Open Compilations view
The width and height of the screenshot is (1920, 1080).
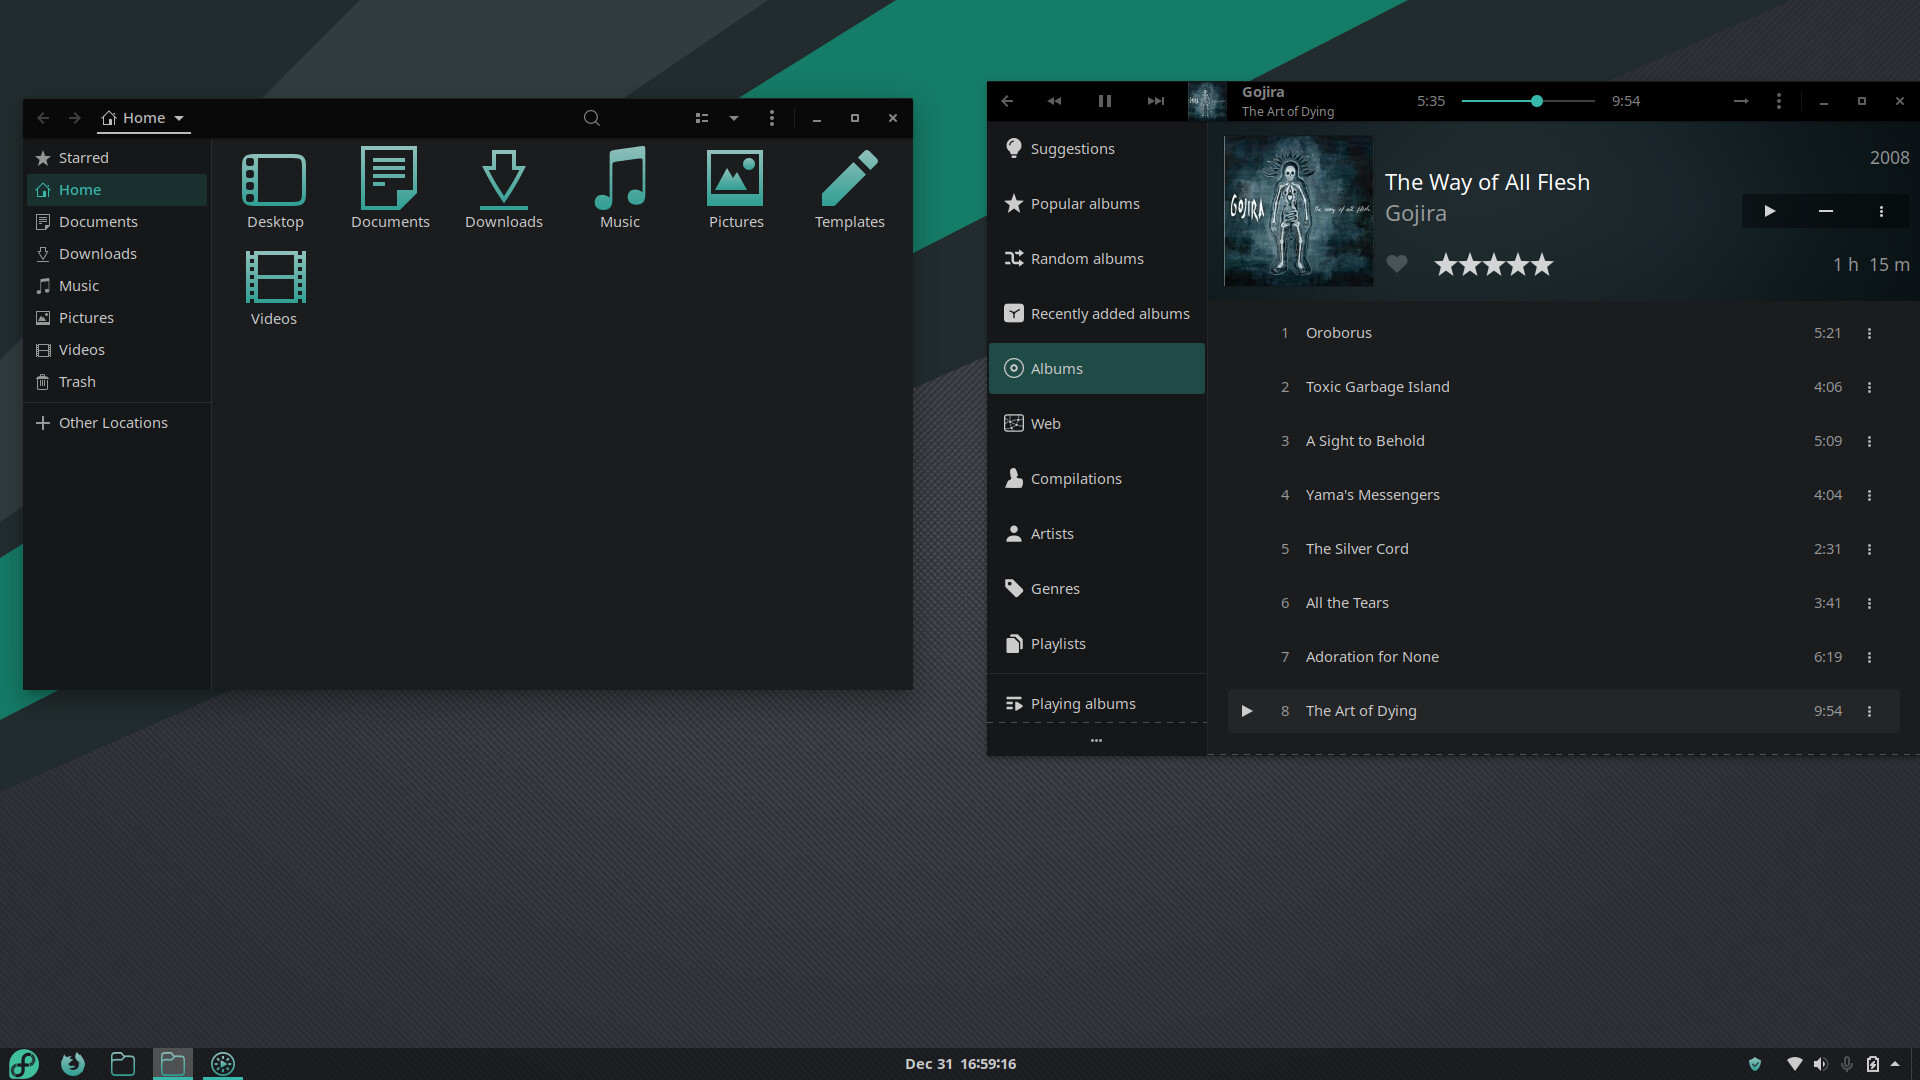point(1097,479)
